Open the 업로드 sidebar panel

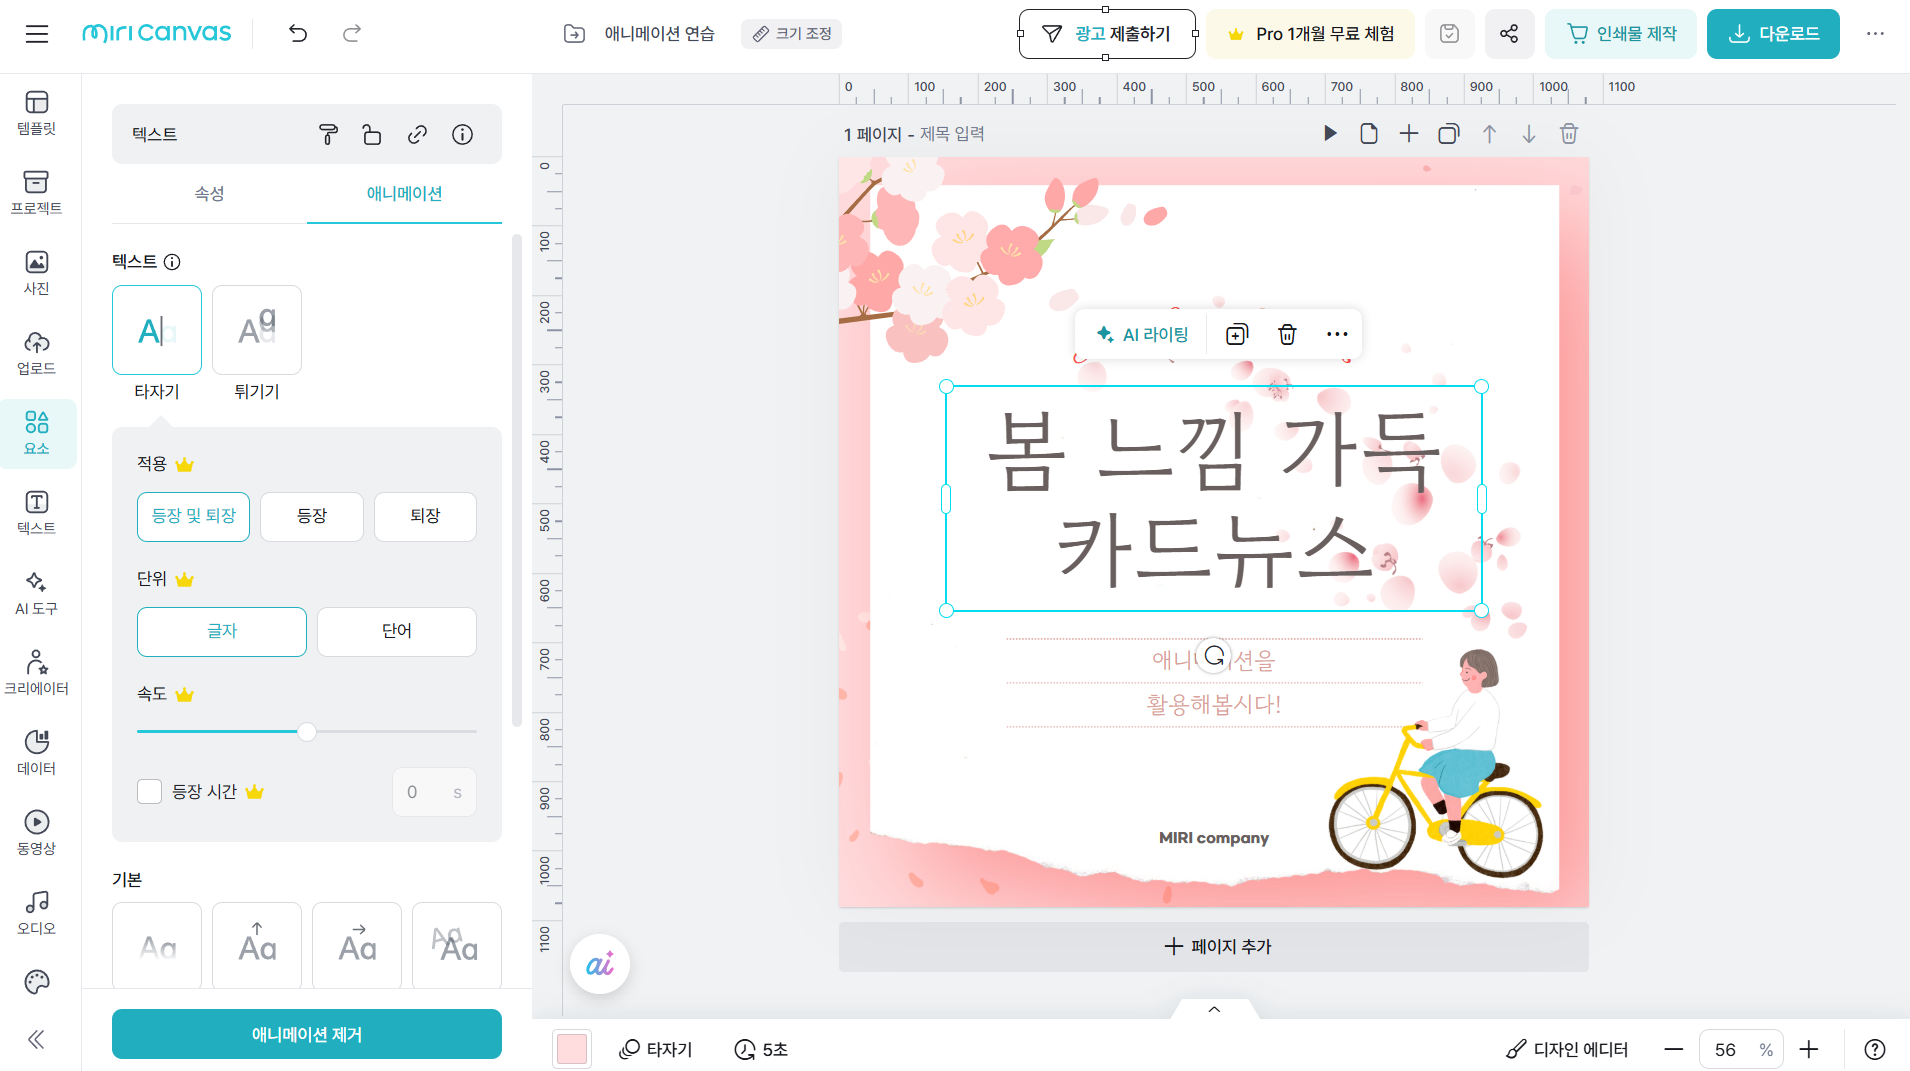[x=37, y=353]
